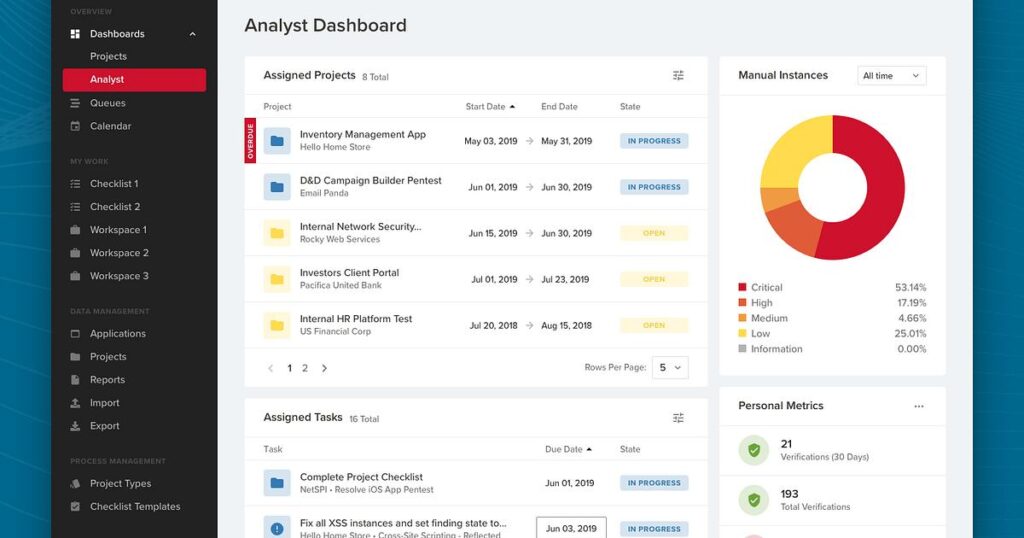The image size is (1024, 538).
Task: Select page 2 of Assigned Projects
Action: [305, 368]
